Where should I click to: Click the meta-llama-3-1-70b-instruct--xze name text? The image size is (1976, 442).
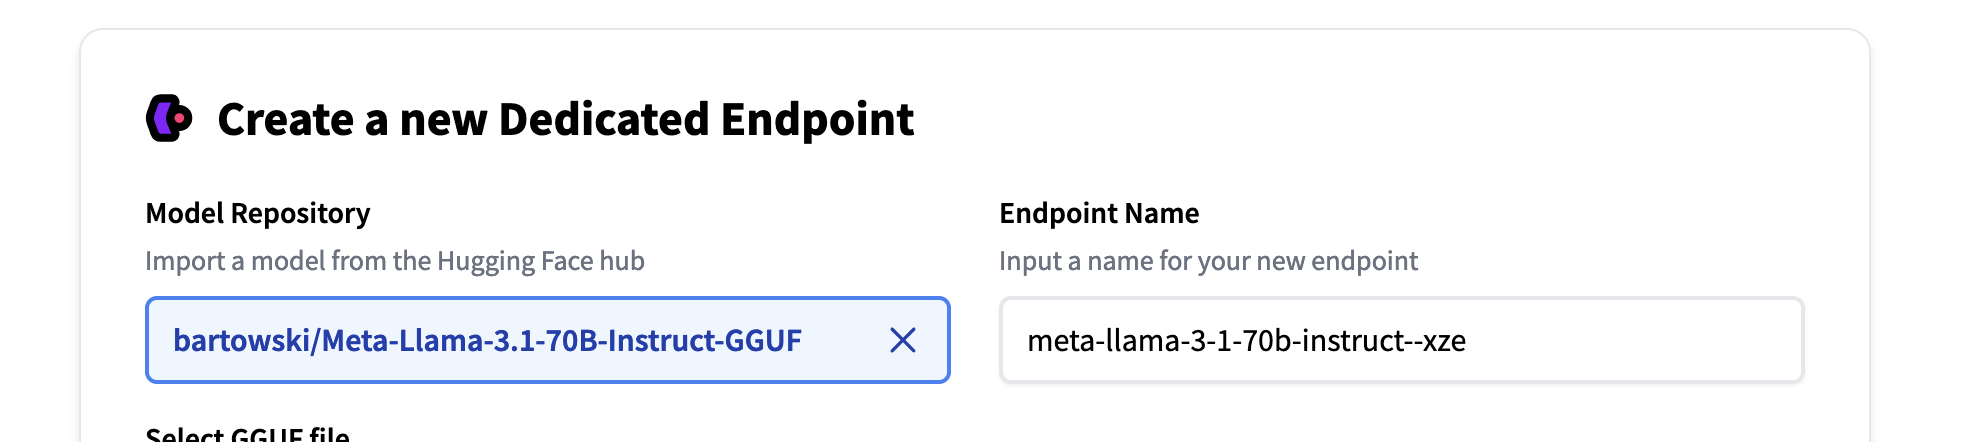[1246, 341]
